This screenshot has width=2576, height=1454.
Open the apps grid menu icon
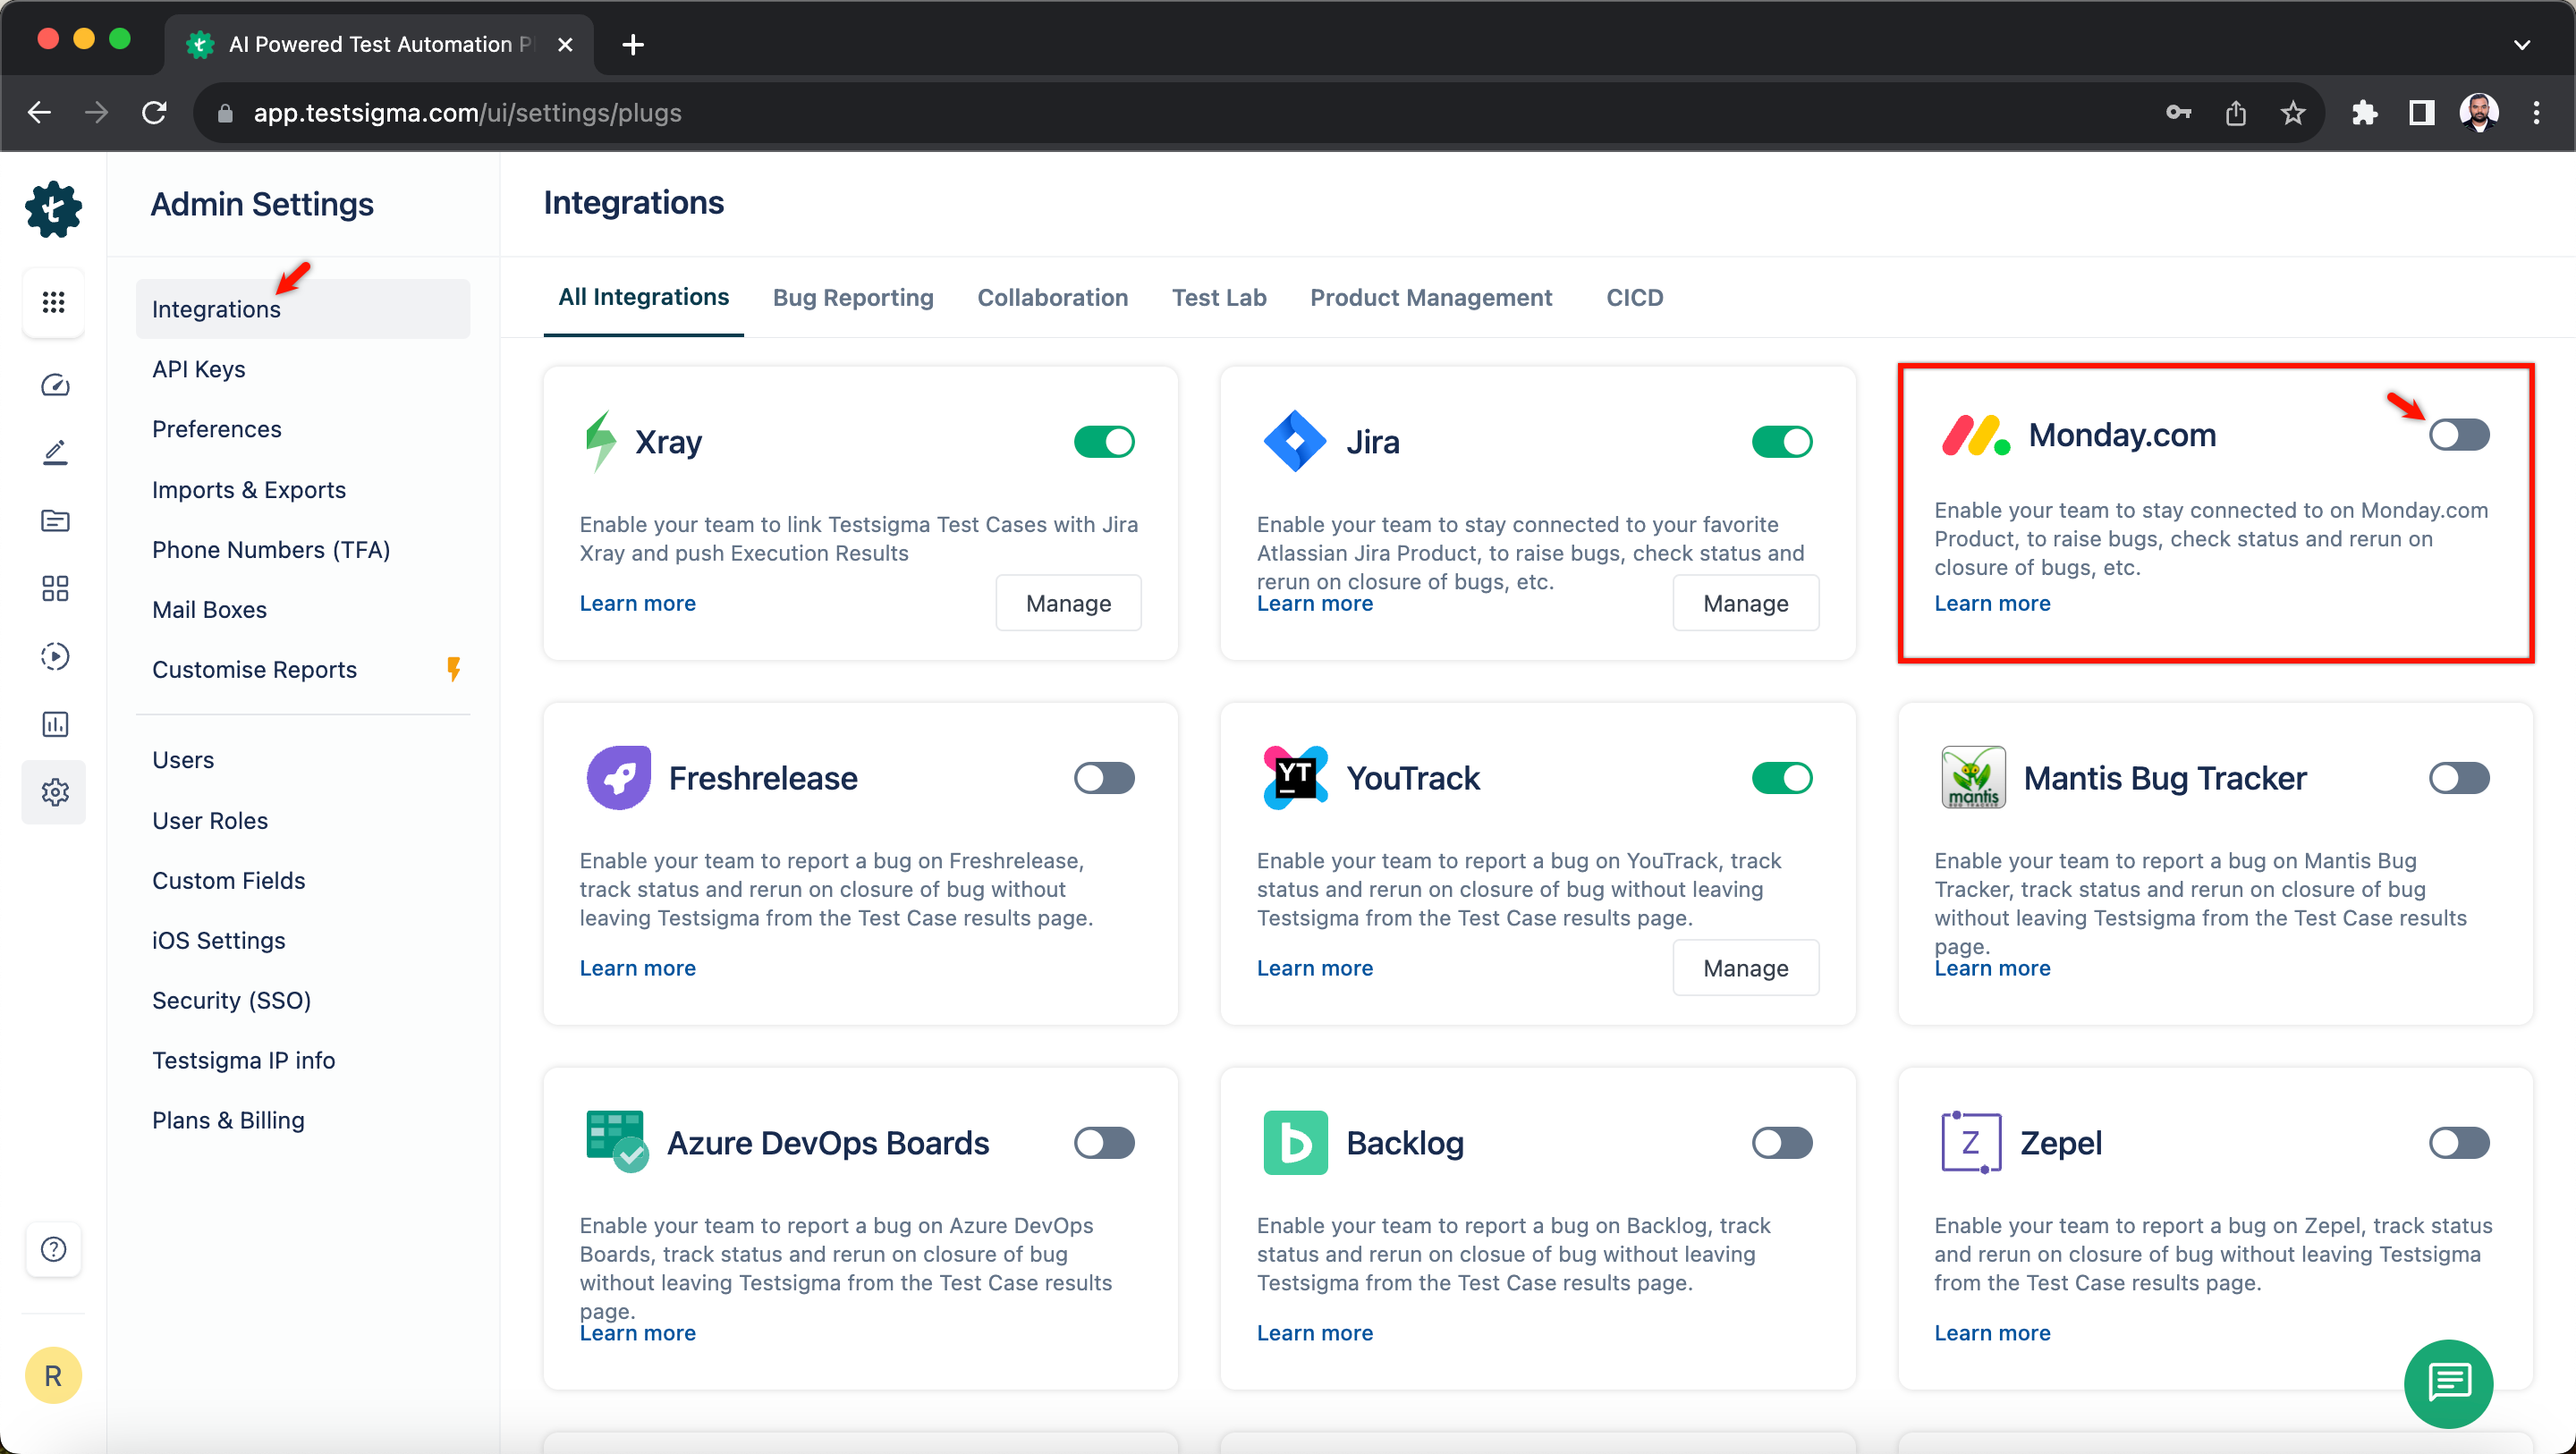(x=54, y=302)
